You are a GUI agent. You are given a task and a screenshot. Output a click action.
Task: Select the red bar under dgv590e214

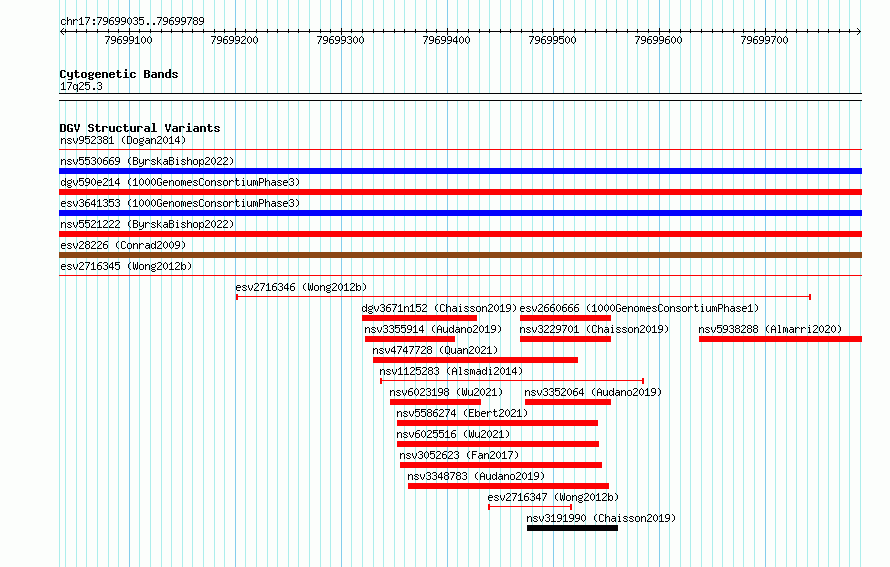tap(460, 192)
